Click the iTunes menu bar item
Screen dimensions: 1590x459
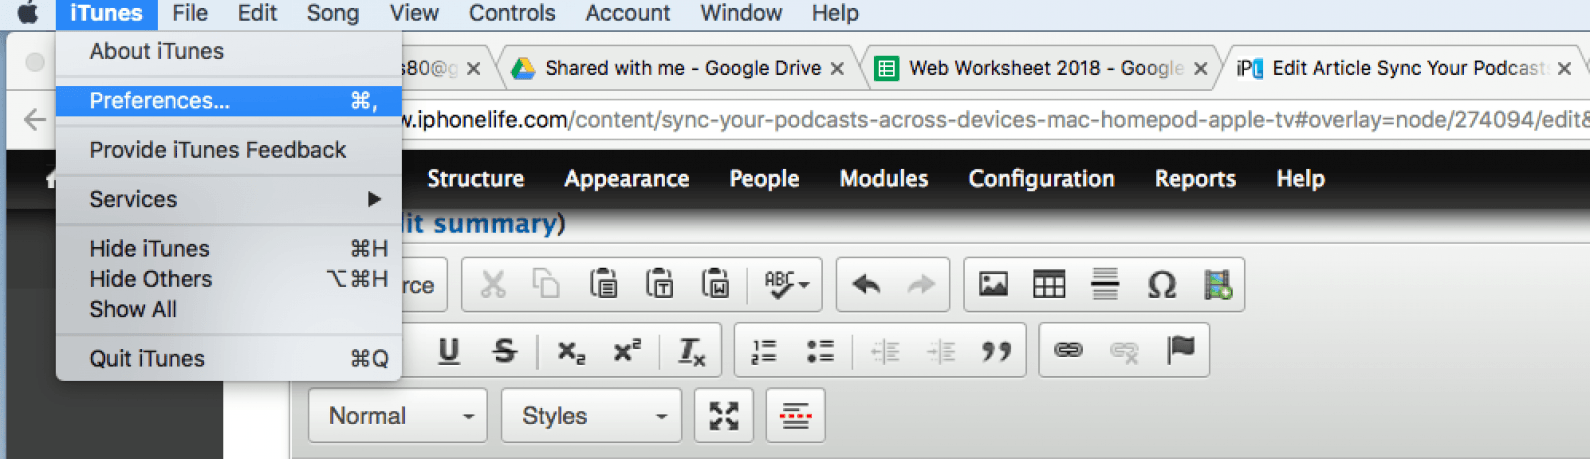(106, 13)
